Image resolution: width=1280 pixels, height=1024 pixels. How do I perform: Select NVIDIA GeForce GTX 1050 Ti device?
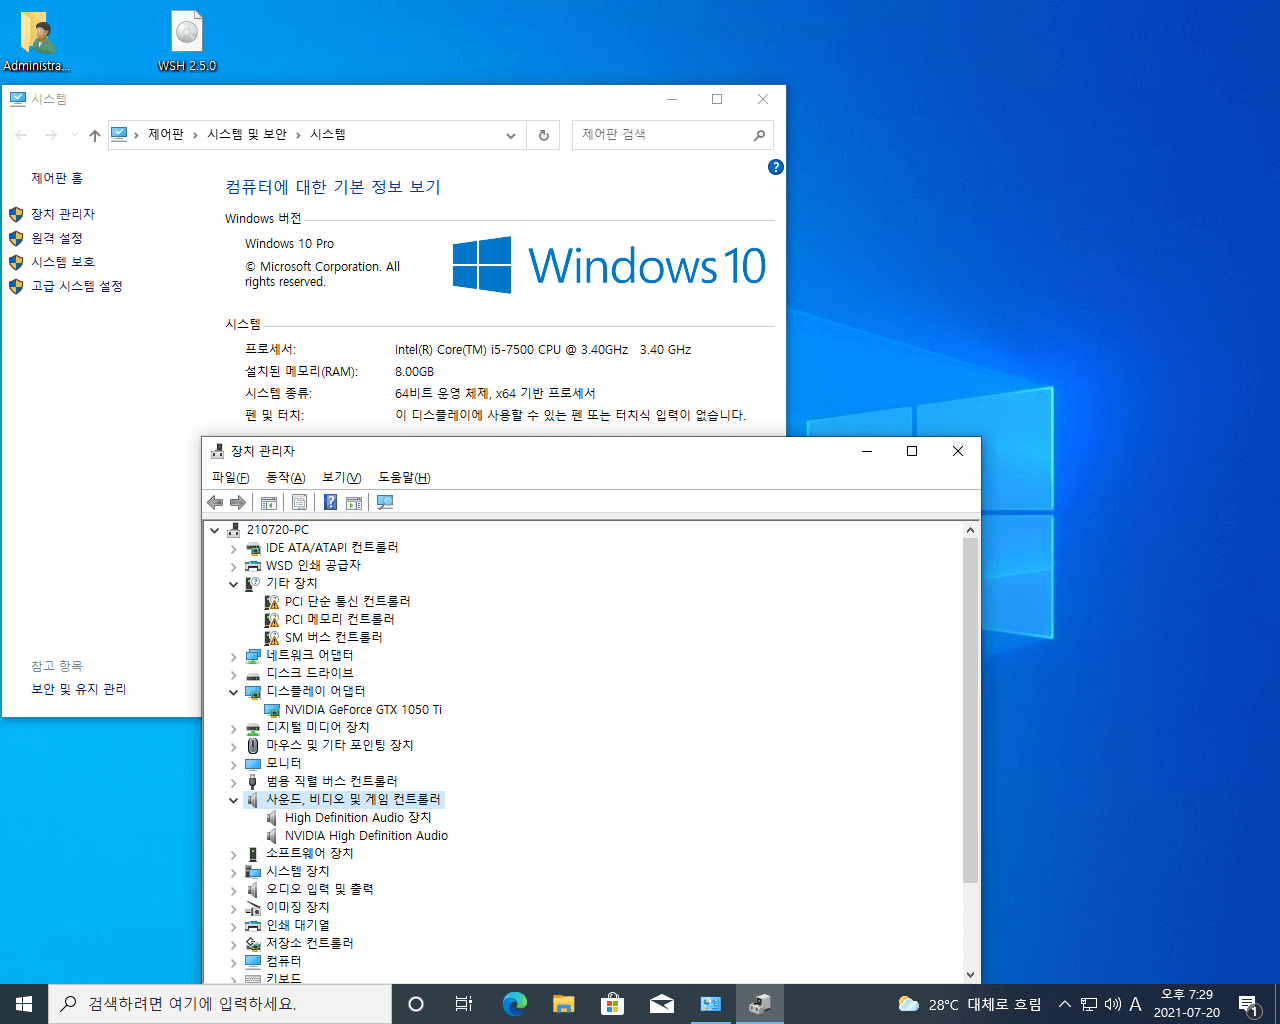click(x=353, y=710)
